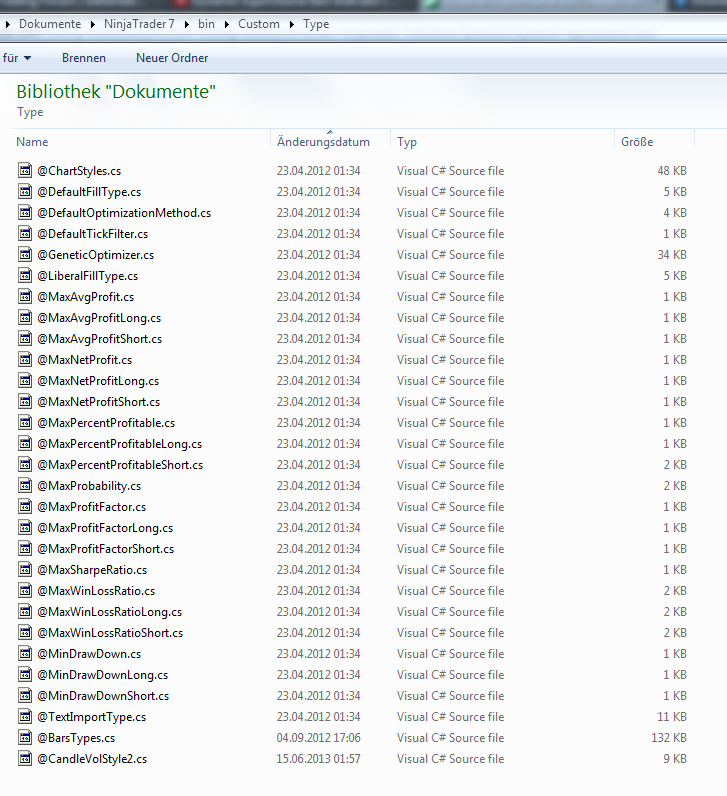Click the @MaxWinLossRatio.cs file icon
727x796 pixels.
25,590
